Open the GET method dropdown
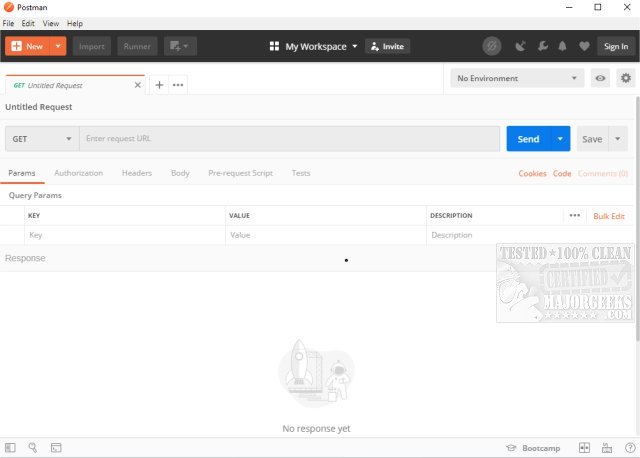Viewport: 640px width, 458px height. pos(42,139)
